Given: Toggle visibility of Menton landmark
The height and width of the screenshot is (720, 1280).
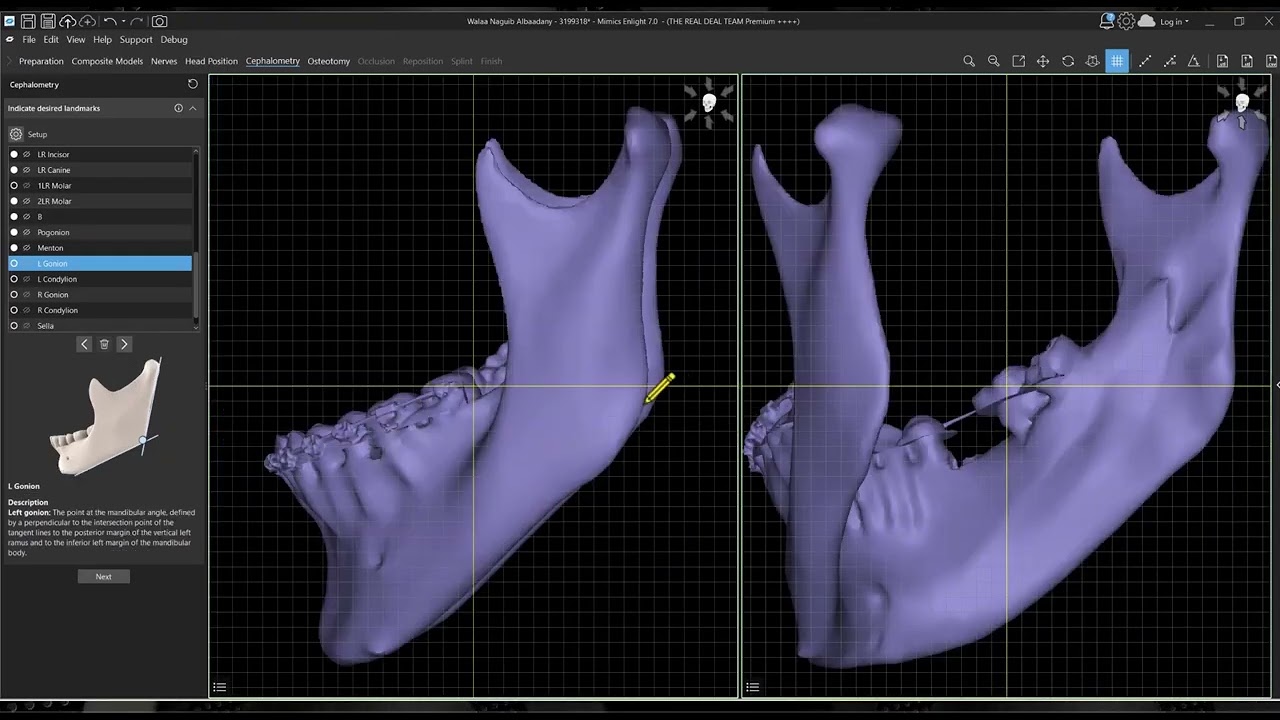Looking at the screenshot, I should [27, 248].
